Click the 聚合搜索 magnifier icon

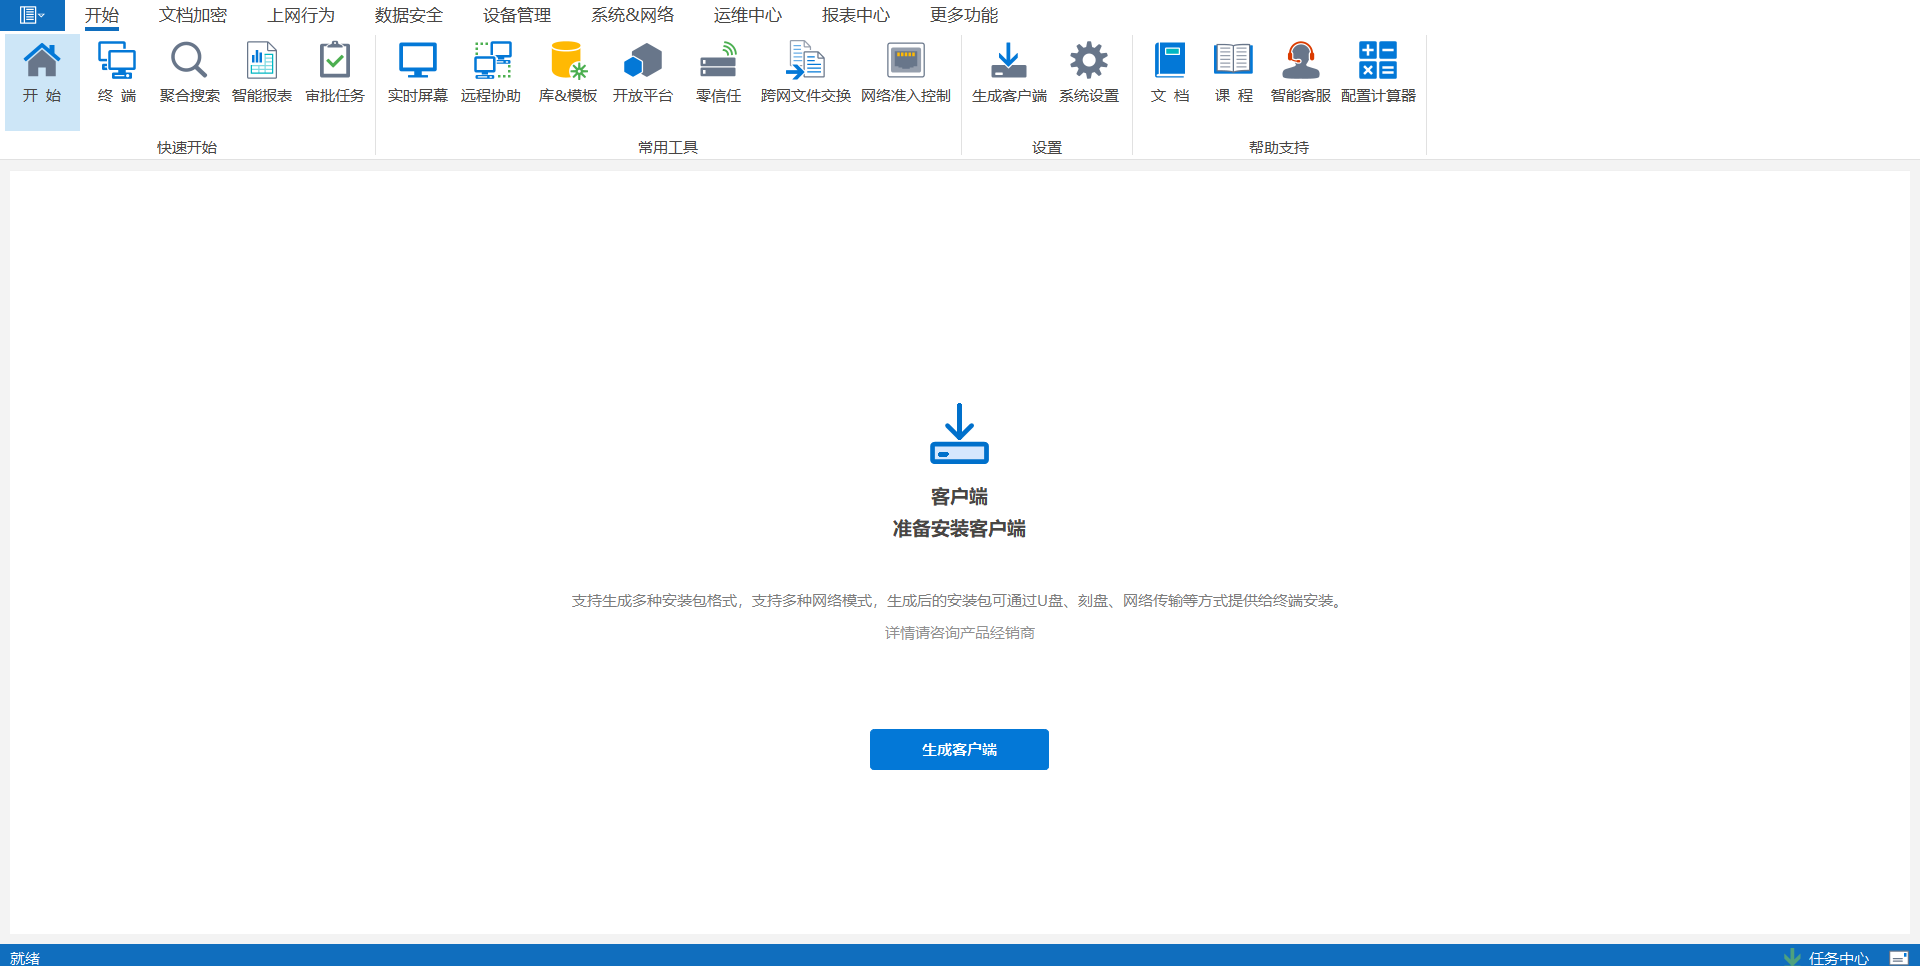[189, 62]
